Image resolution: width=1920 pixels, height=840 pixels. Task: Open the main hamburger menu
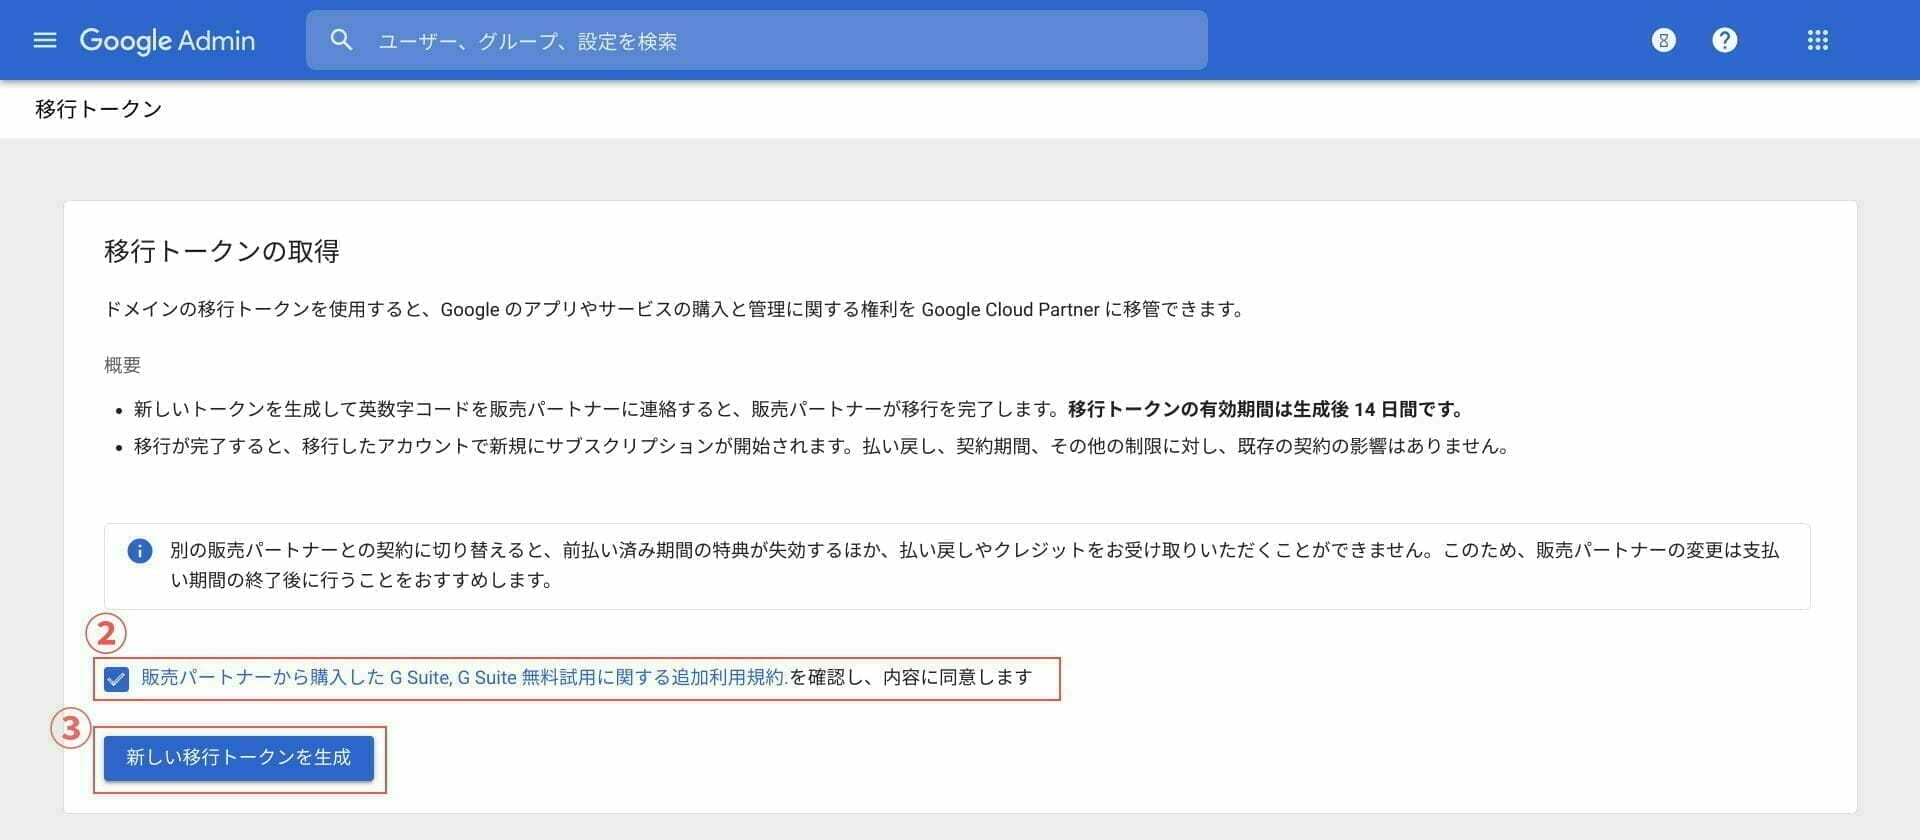coord(45,40)
